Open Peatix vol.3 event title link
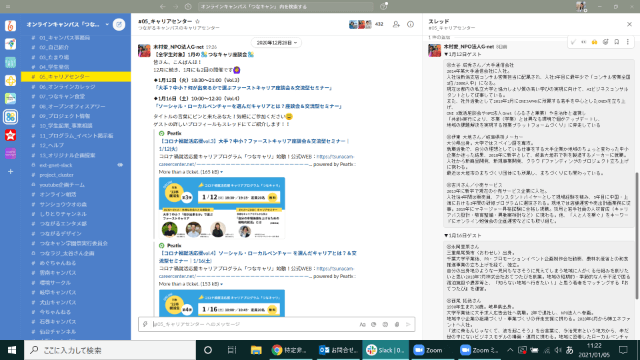The width and height of the screenshot is (640, 360). pos(254,145)
